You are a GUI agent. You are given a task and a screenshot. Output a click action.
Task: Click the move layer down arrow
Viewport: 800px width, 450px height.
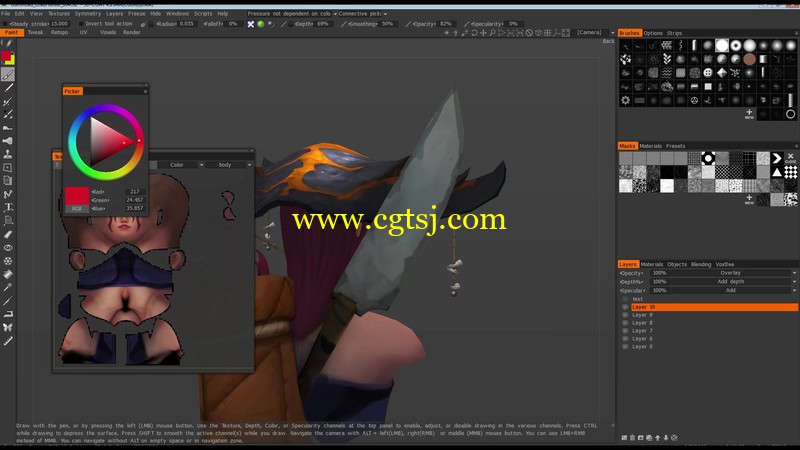tap(666, 437)
